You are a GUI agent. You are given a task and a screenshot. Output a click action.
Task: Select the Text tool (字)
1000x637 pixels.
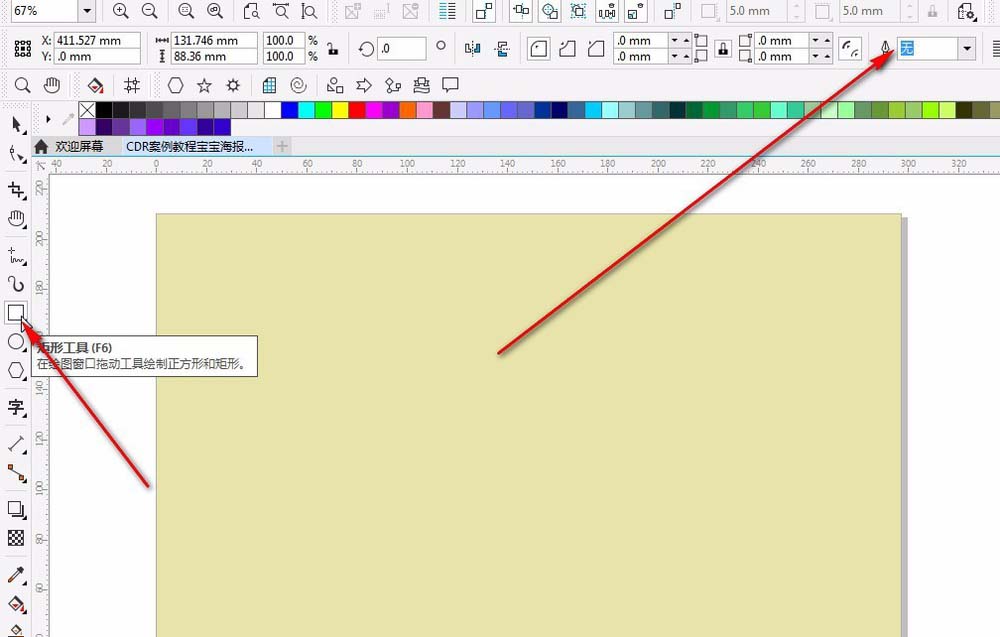point(16,407)
